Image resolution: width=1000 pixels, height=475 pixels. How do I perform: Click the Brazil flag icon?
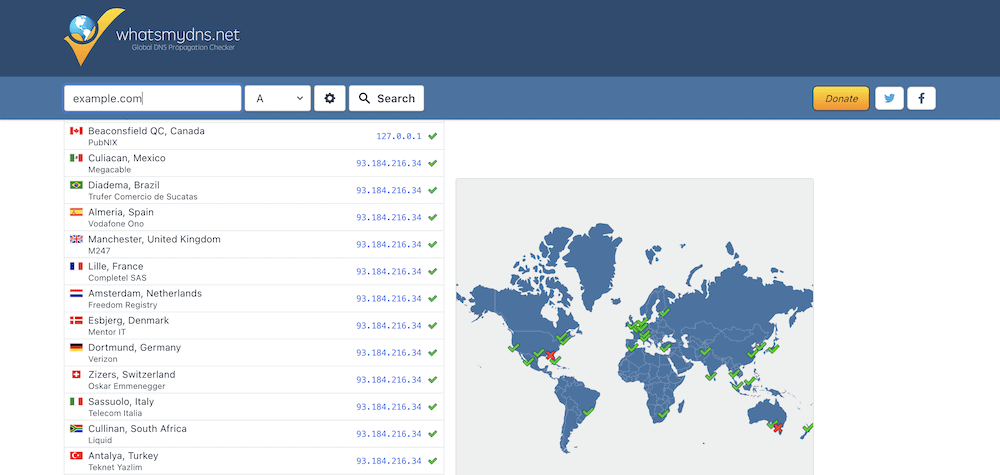pos(77,185)
